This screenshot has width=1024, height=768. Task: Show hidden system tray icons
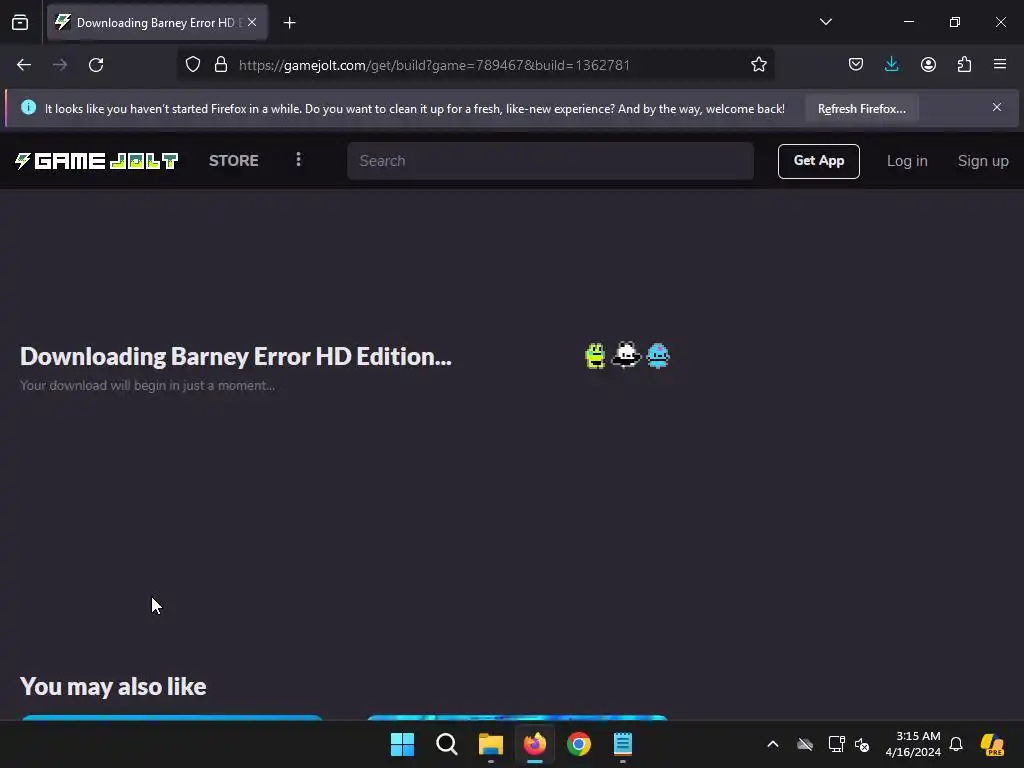point(773,744)
